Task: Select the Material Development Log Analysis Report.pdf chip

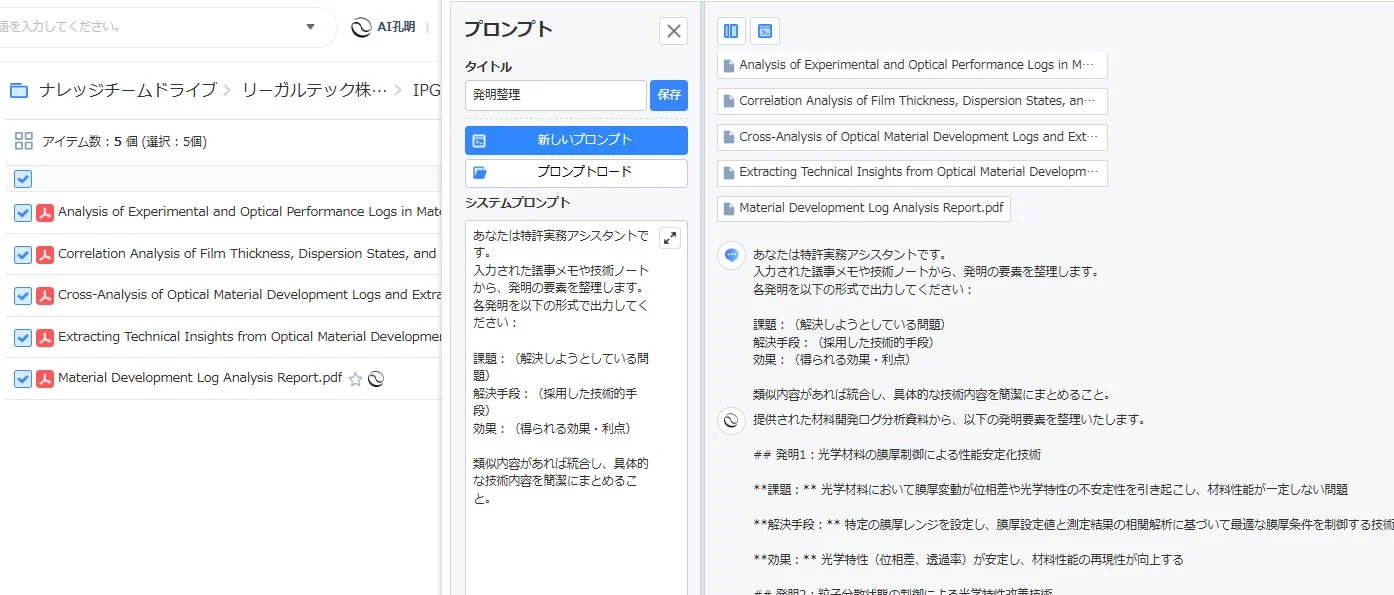Action: click(863, 209)
